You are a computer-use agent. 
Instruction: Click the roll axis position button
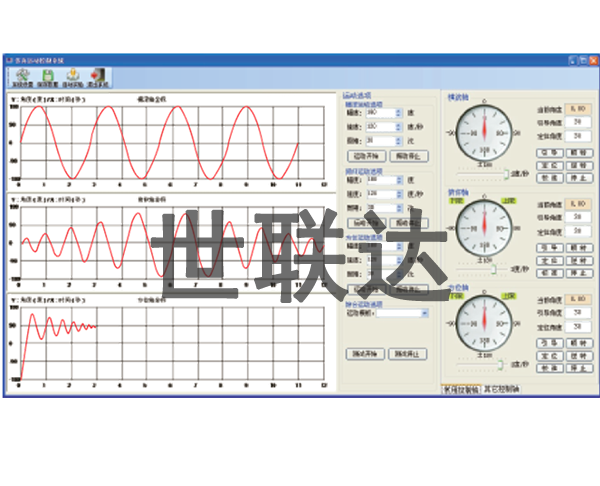[549, 166]
